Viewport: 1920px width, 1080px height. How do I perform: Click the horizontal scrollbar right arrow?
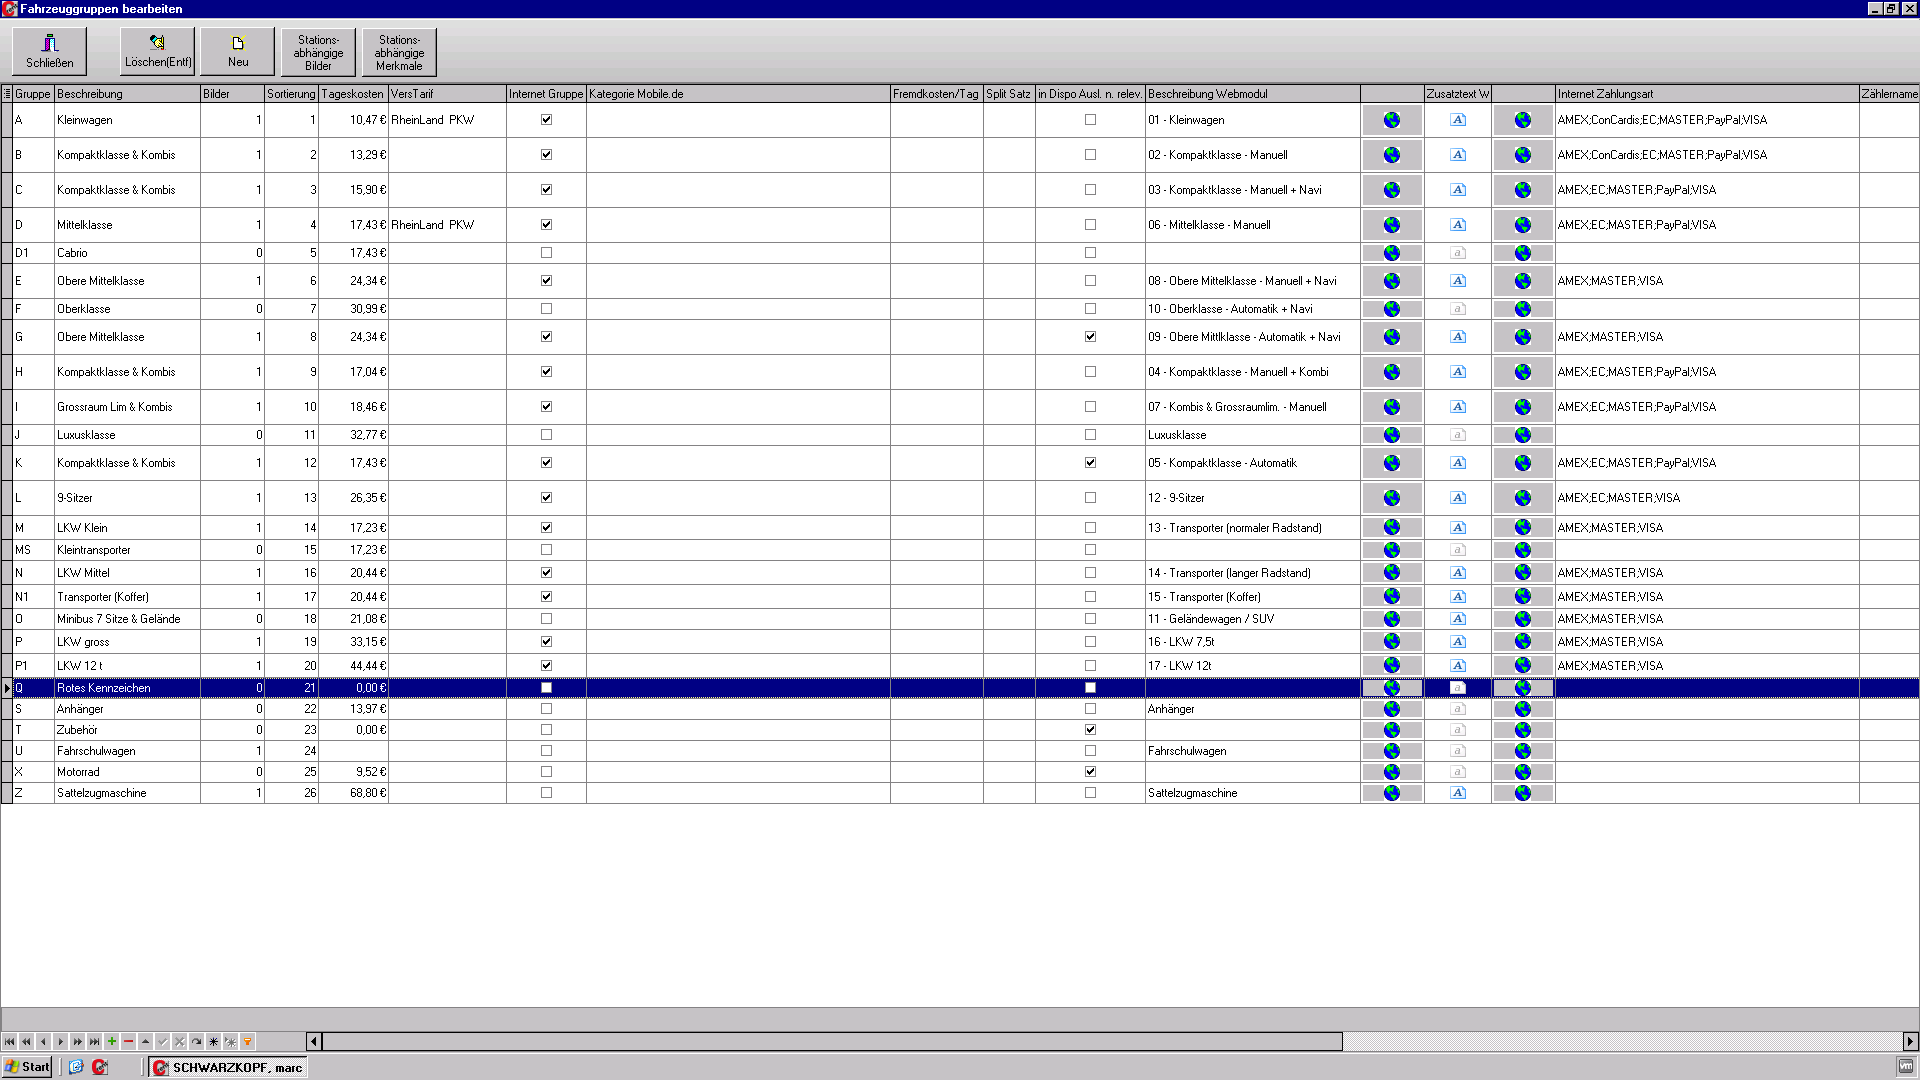tap(1910, 1041)
